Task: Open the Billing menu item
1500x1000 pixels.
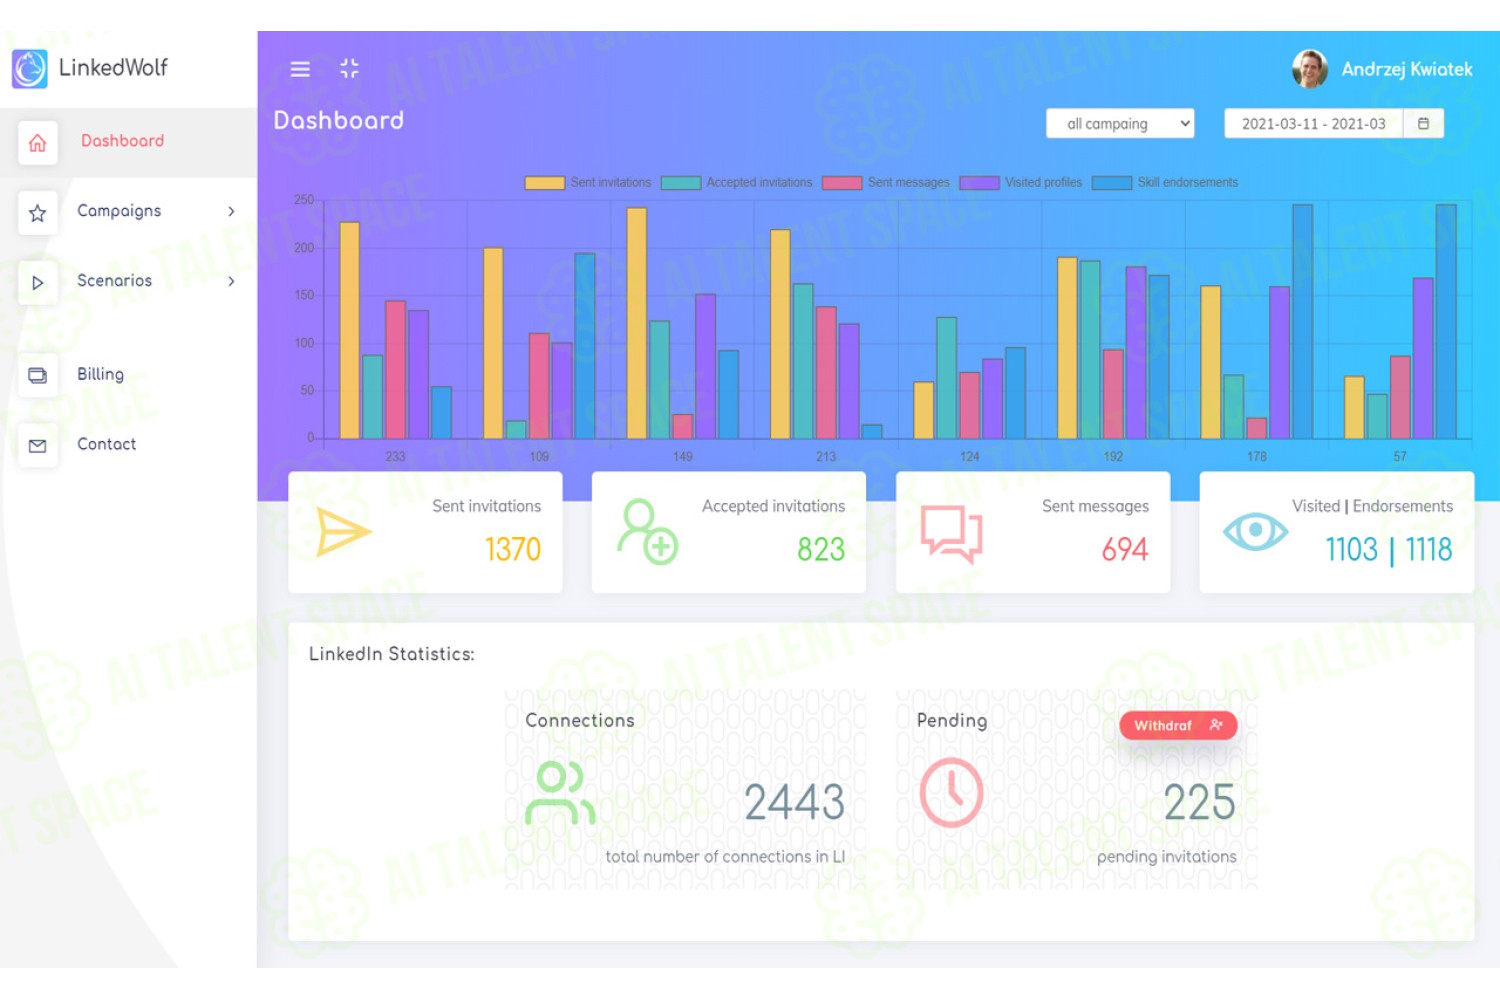Action: pyautogui.click(x=128, y=375)
